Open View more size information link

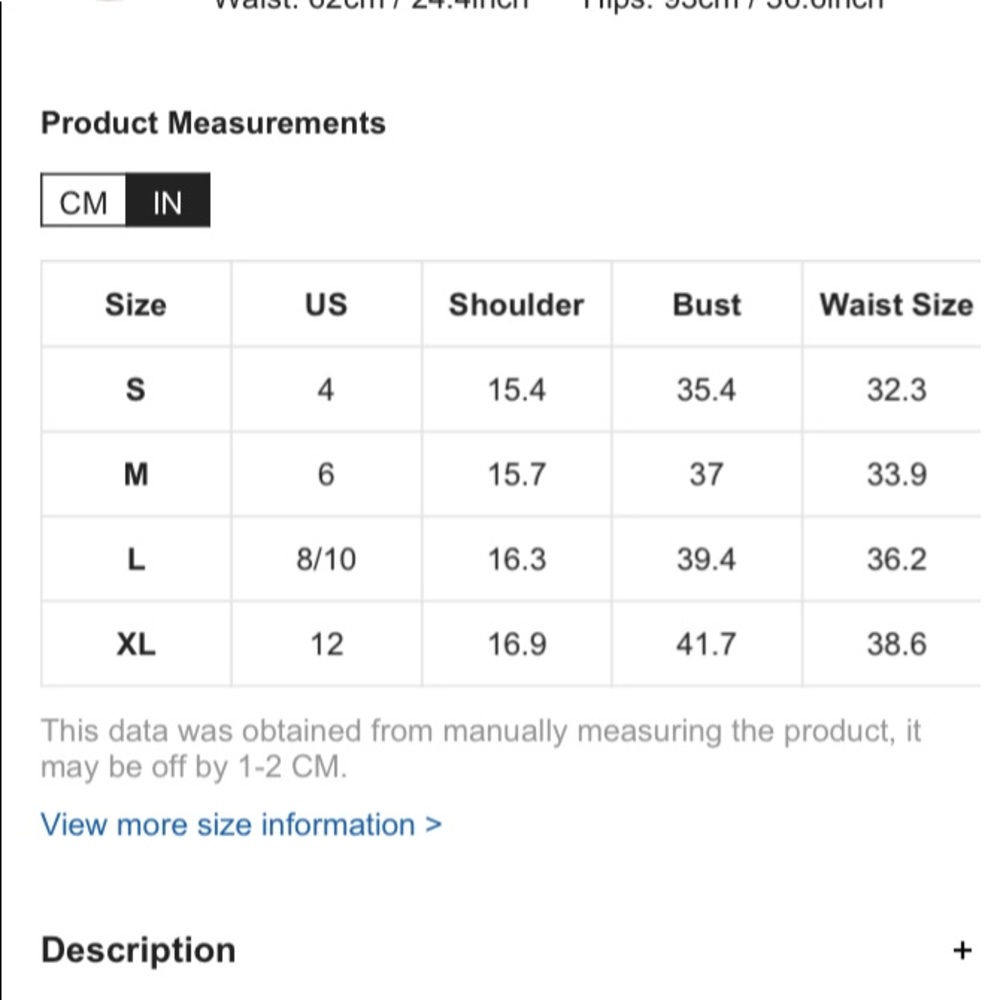241,825
